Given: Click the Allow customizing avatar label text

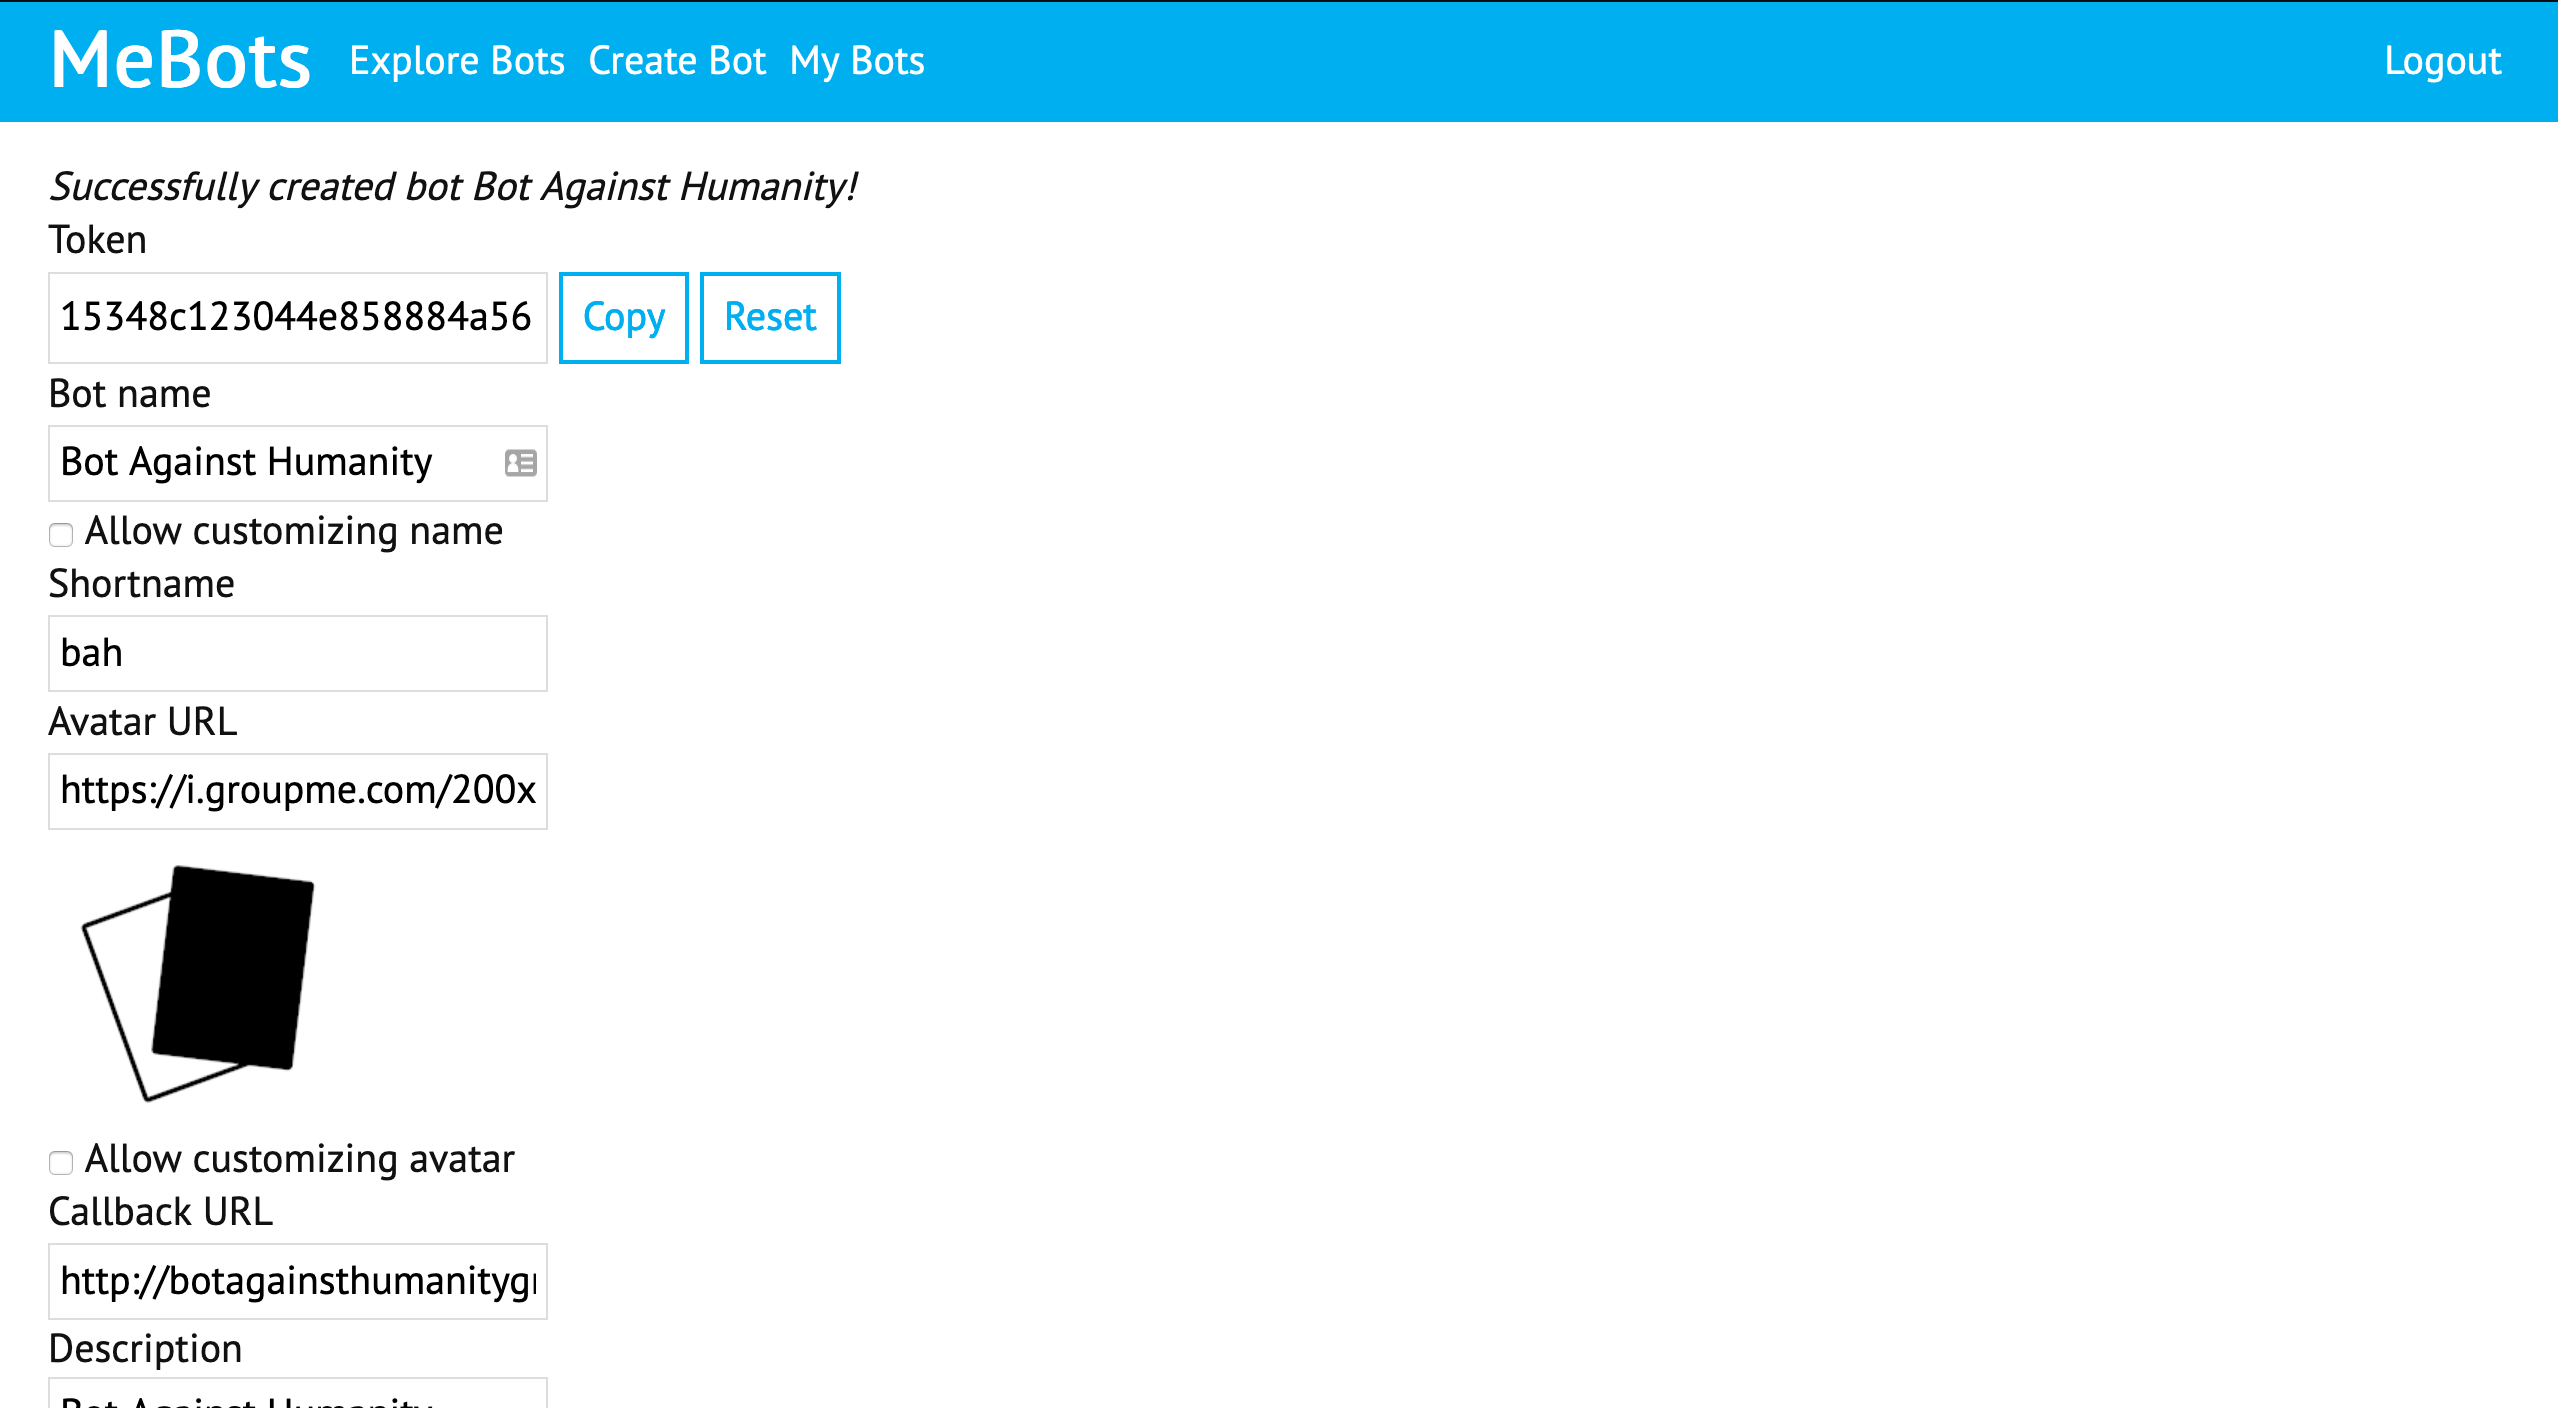Looking at the screenshot, I should pyautogui.click(x=299, y=1159).
